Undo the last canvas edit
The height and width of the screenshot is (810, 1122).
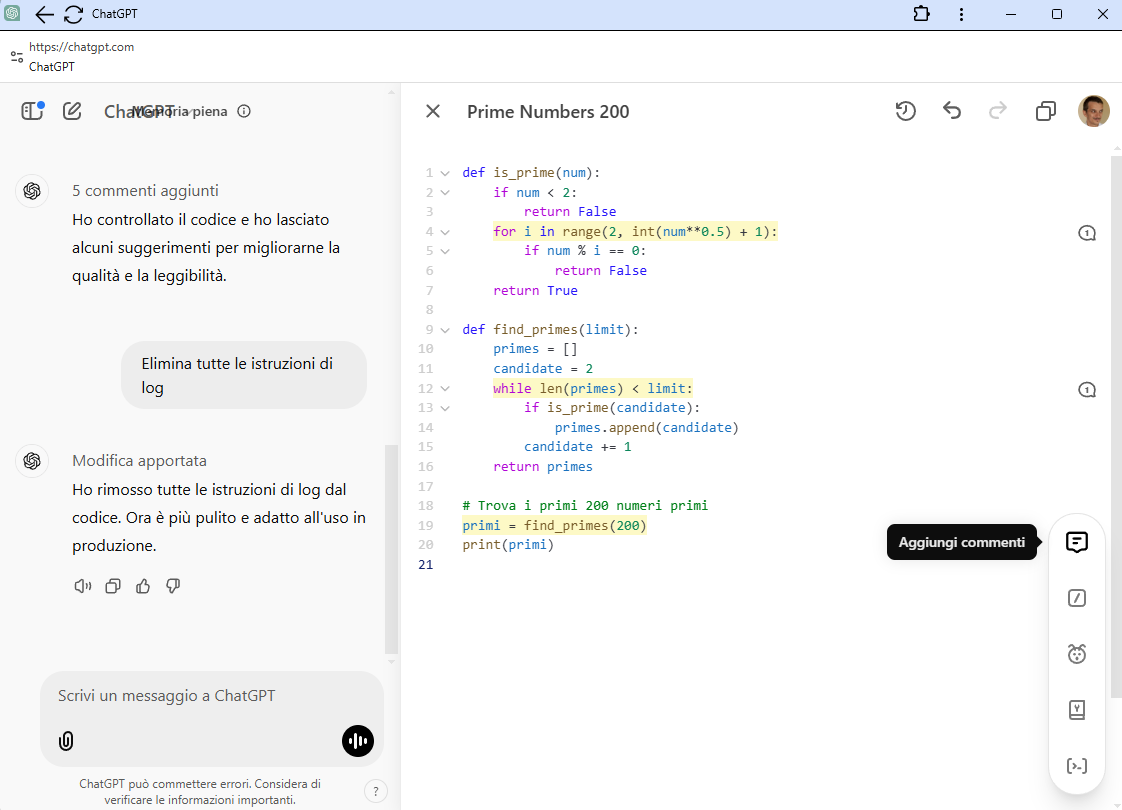click(952, 111)
